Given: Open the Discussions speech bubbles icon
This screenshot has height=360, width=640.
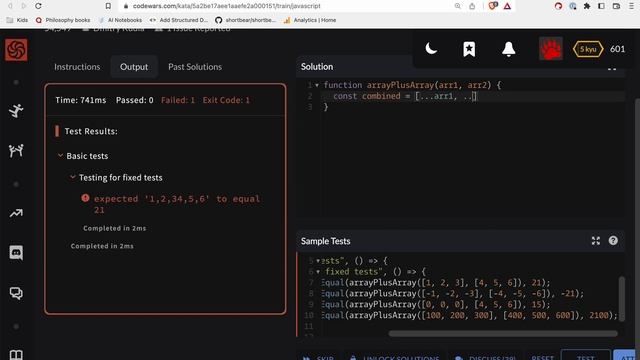Looking at the screenshot, I should (16, 293).
